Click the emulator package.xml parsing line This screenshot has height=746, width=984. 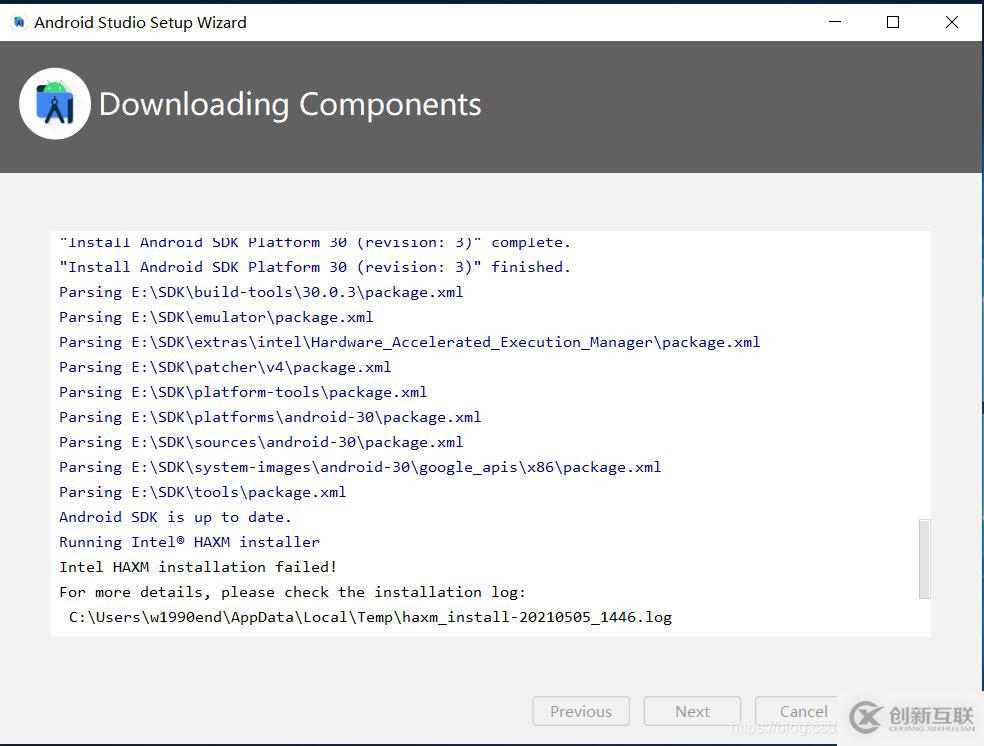point(216,317)
